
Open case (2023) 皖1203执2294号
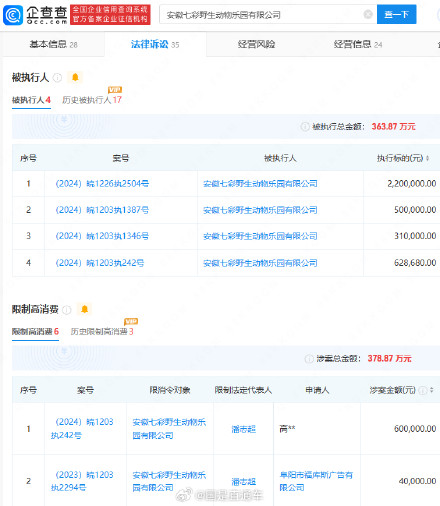tap(82, 481)
